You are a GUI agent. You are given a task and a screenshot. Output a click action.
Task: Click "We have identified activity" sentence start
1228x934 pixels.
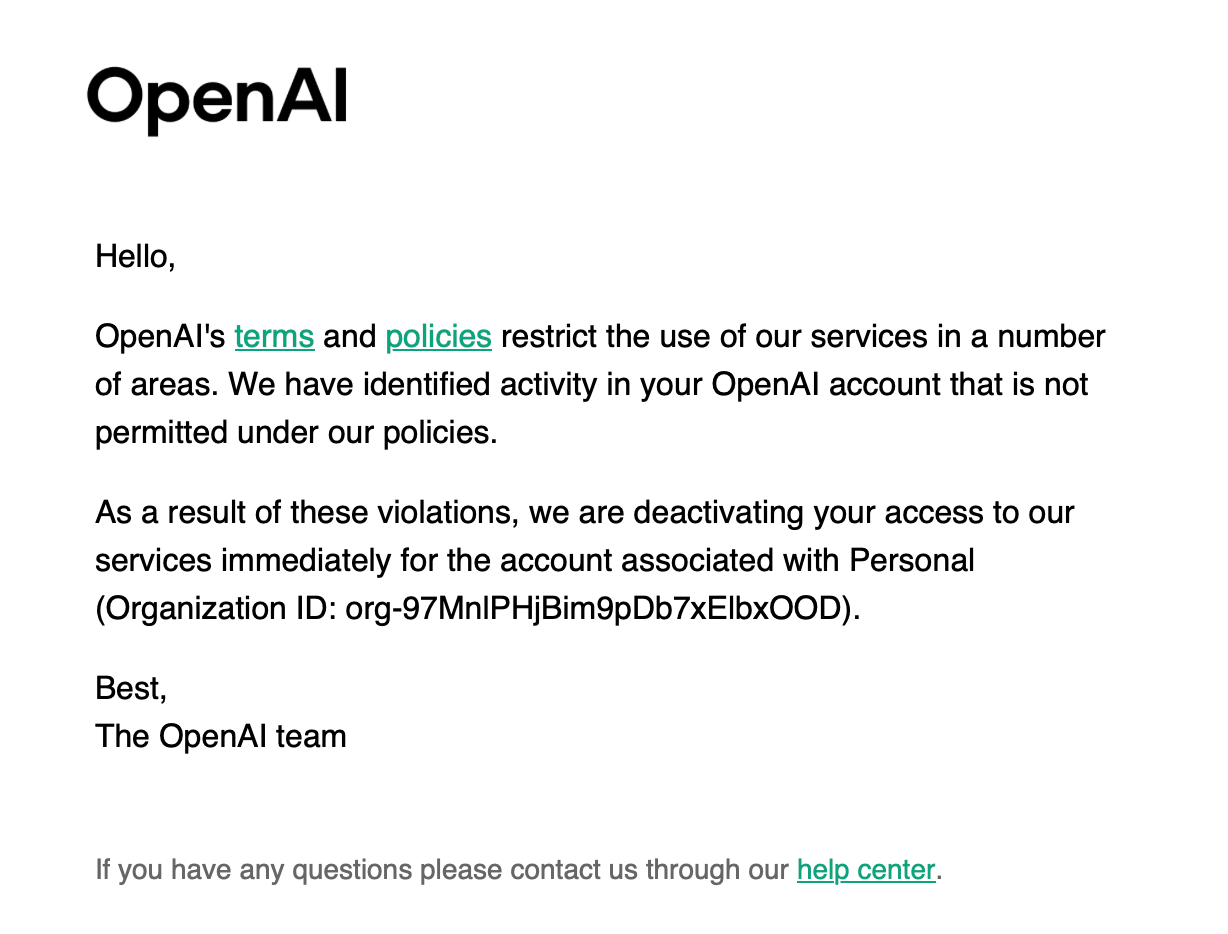tap(414, 385)
